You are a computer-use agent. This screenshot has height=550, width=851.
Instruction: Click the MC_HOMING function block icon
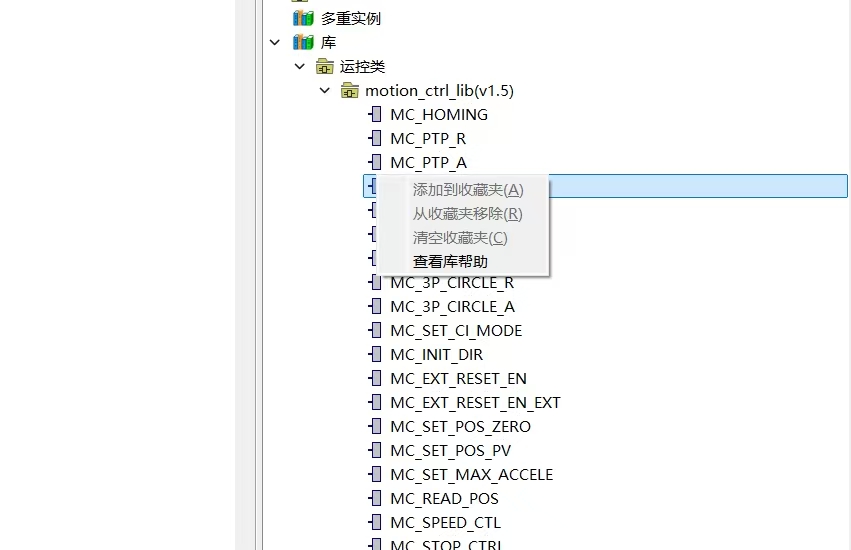374,114
